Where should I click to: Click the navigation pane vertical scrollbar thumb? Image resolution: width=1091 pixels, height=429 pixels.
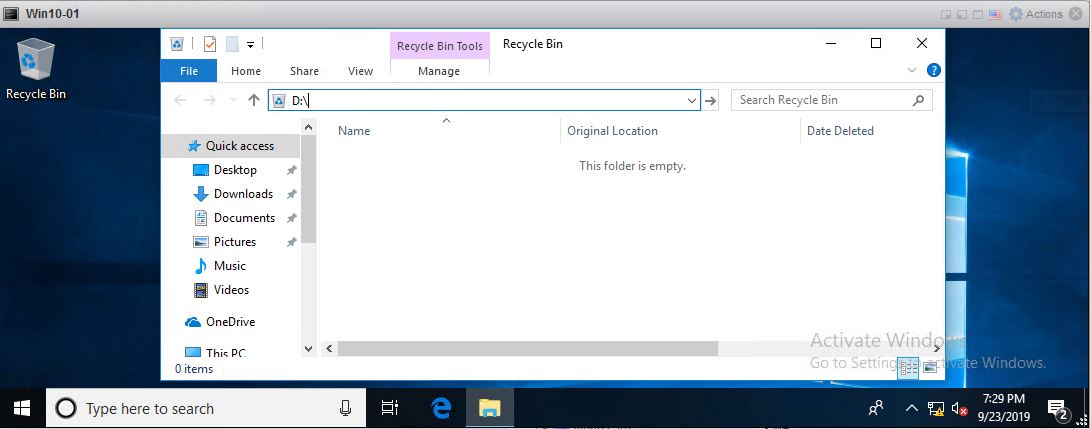pyautogui.click(x=309, y=189)
